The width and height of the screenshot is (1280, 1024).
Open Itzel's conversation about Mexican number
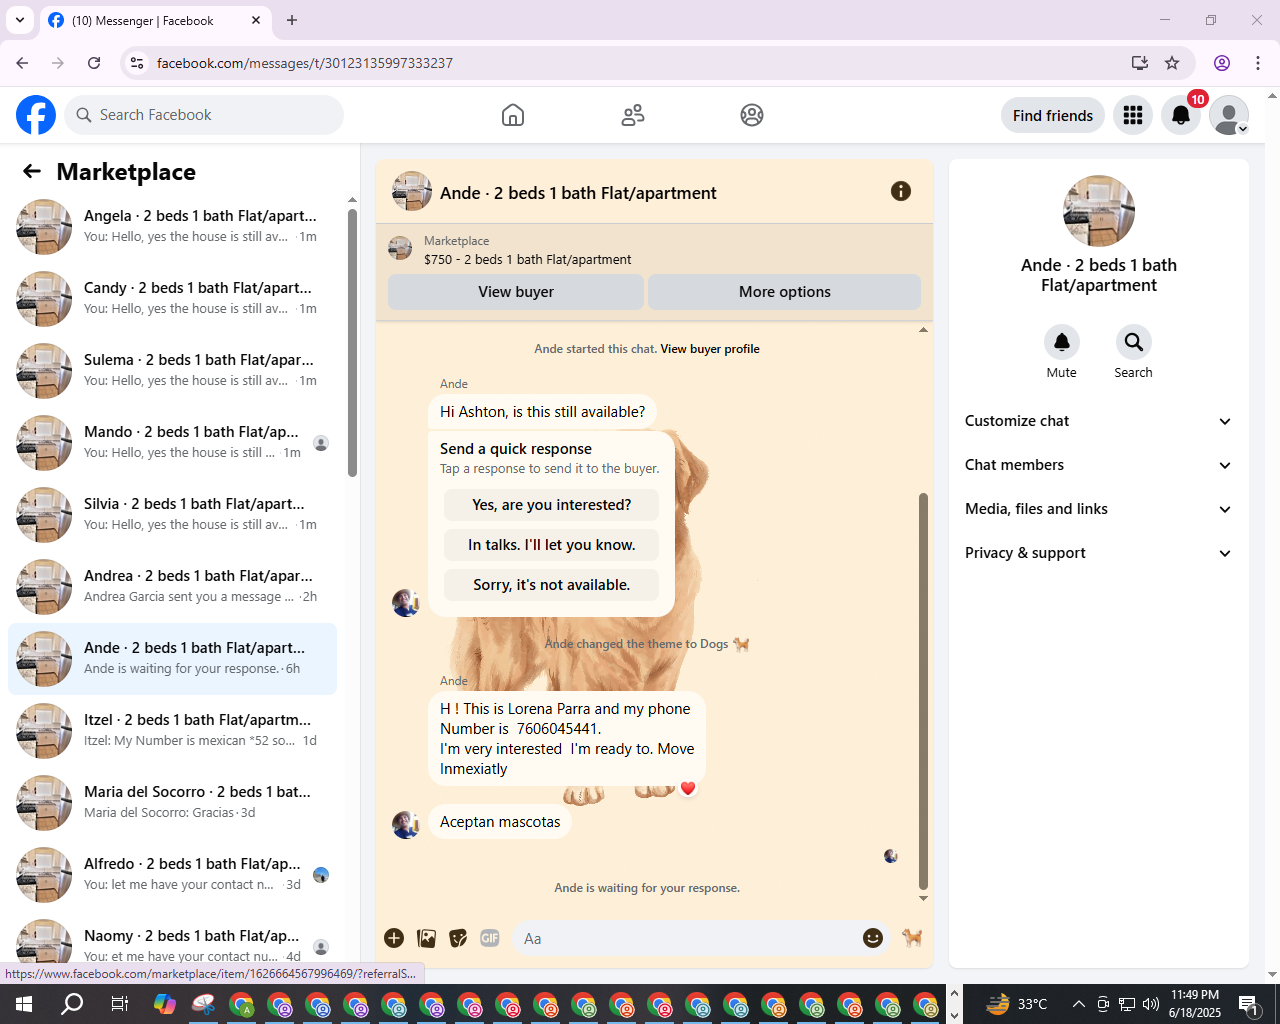[x=172, y=731]
